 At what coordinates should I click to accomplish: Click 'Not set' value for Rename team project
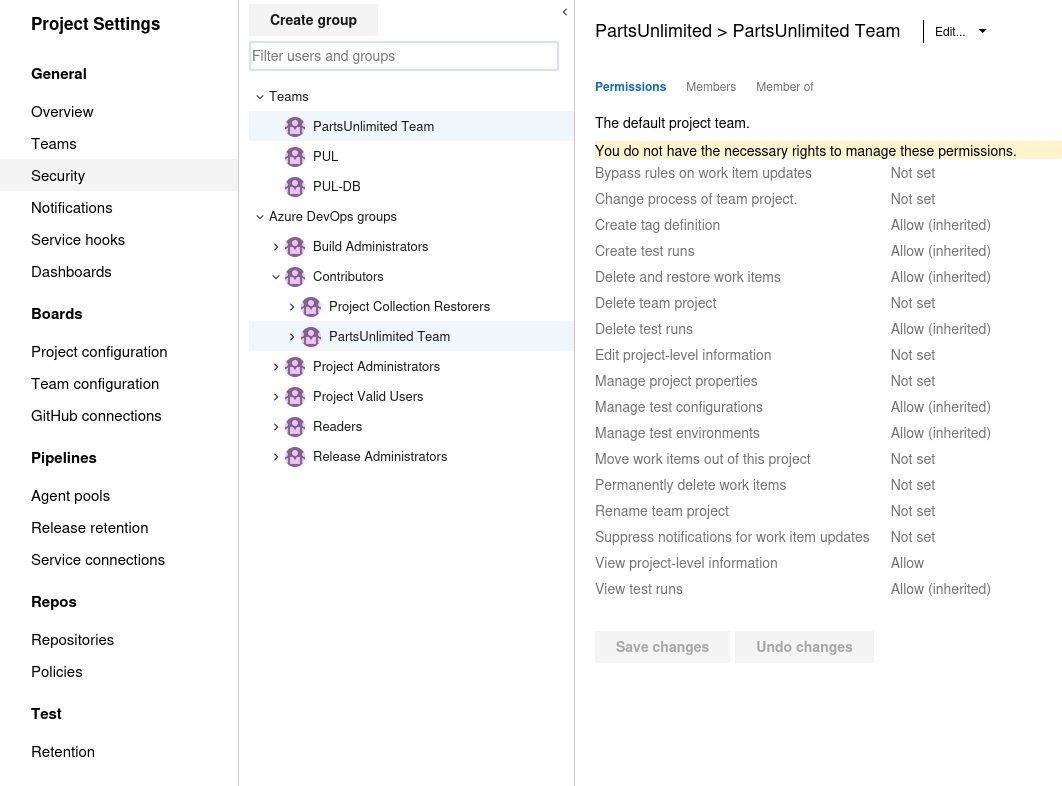tap(912, 511)
